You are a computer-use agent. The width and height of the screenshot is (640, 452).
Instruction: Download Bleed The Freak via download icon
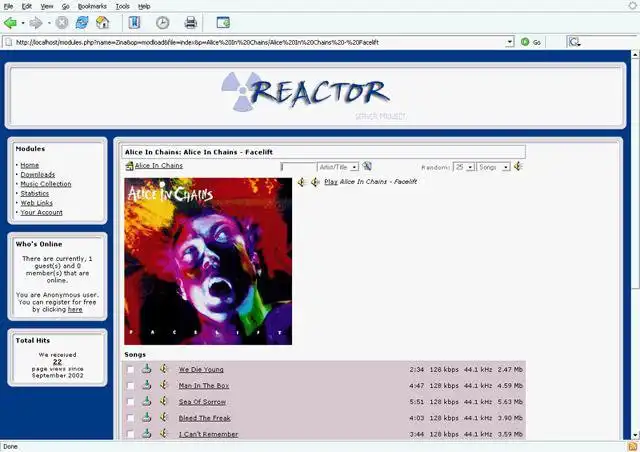pos(147,417)
